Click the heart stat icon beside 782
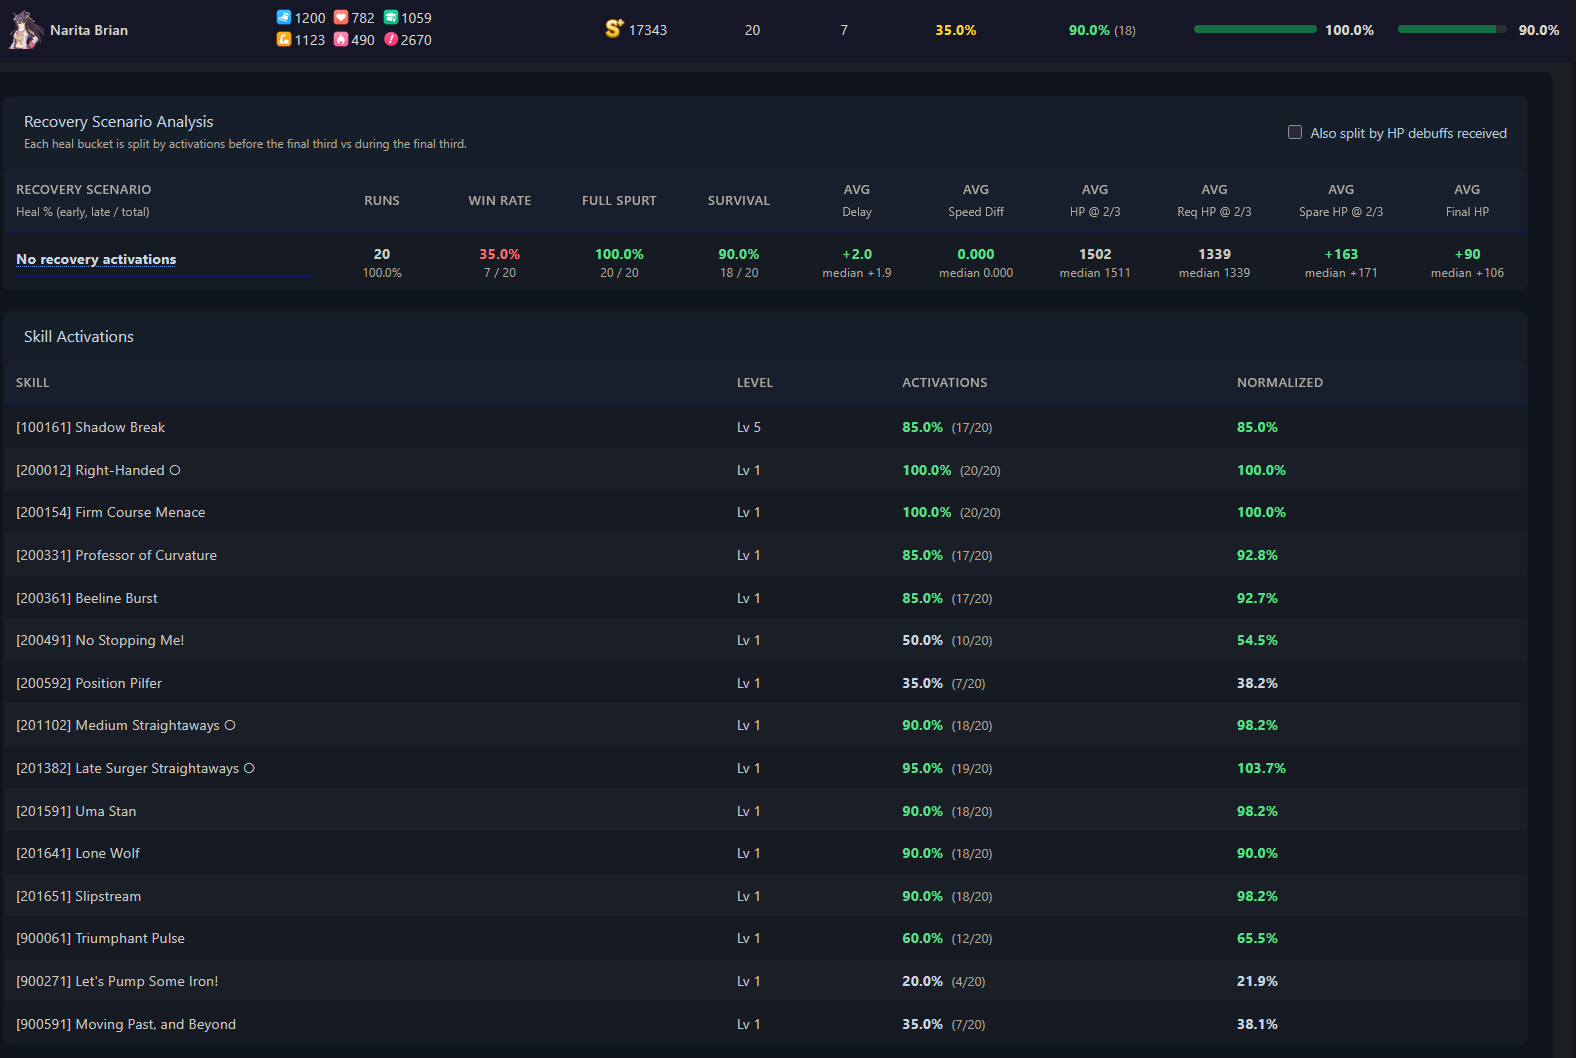1576x1058 pixels. click(x=341, y=18)
